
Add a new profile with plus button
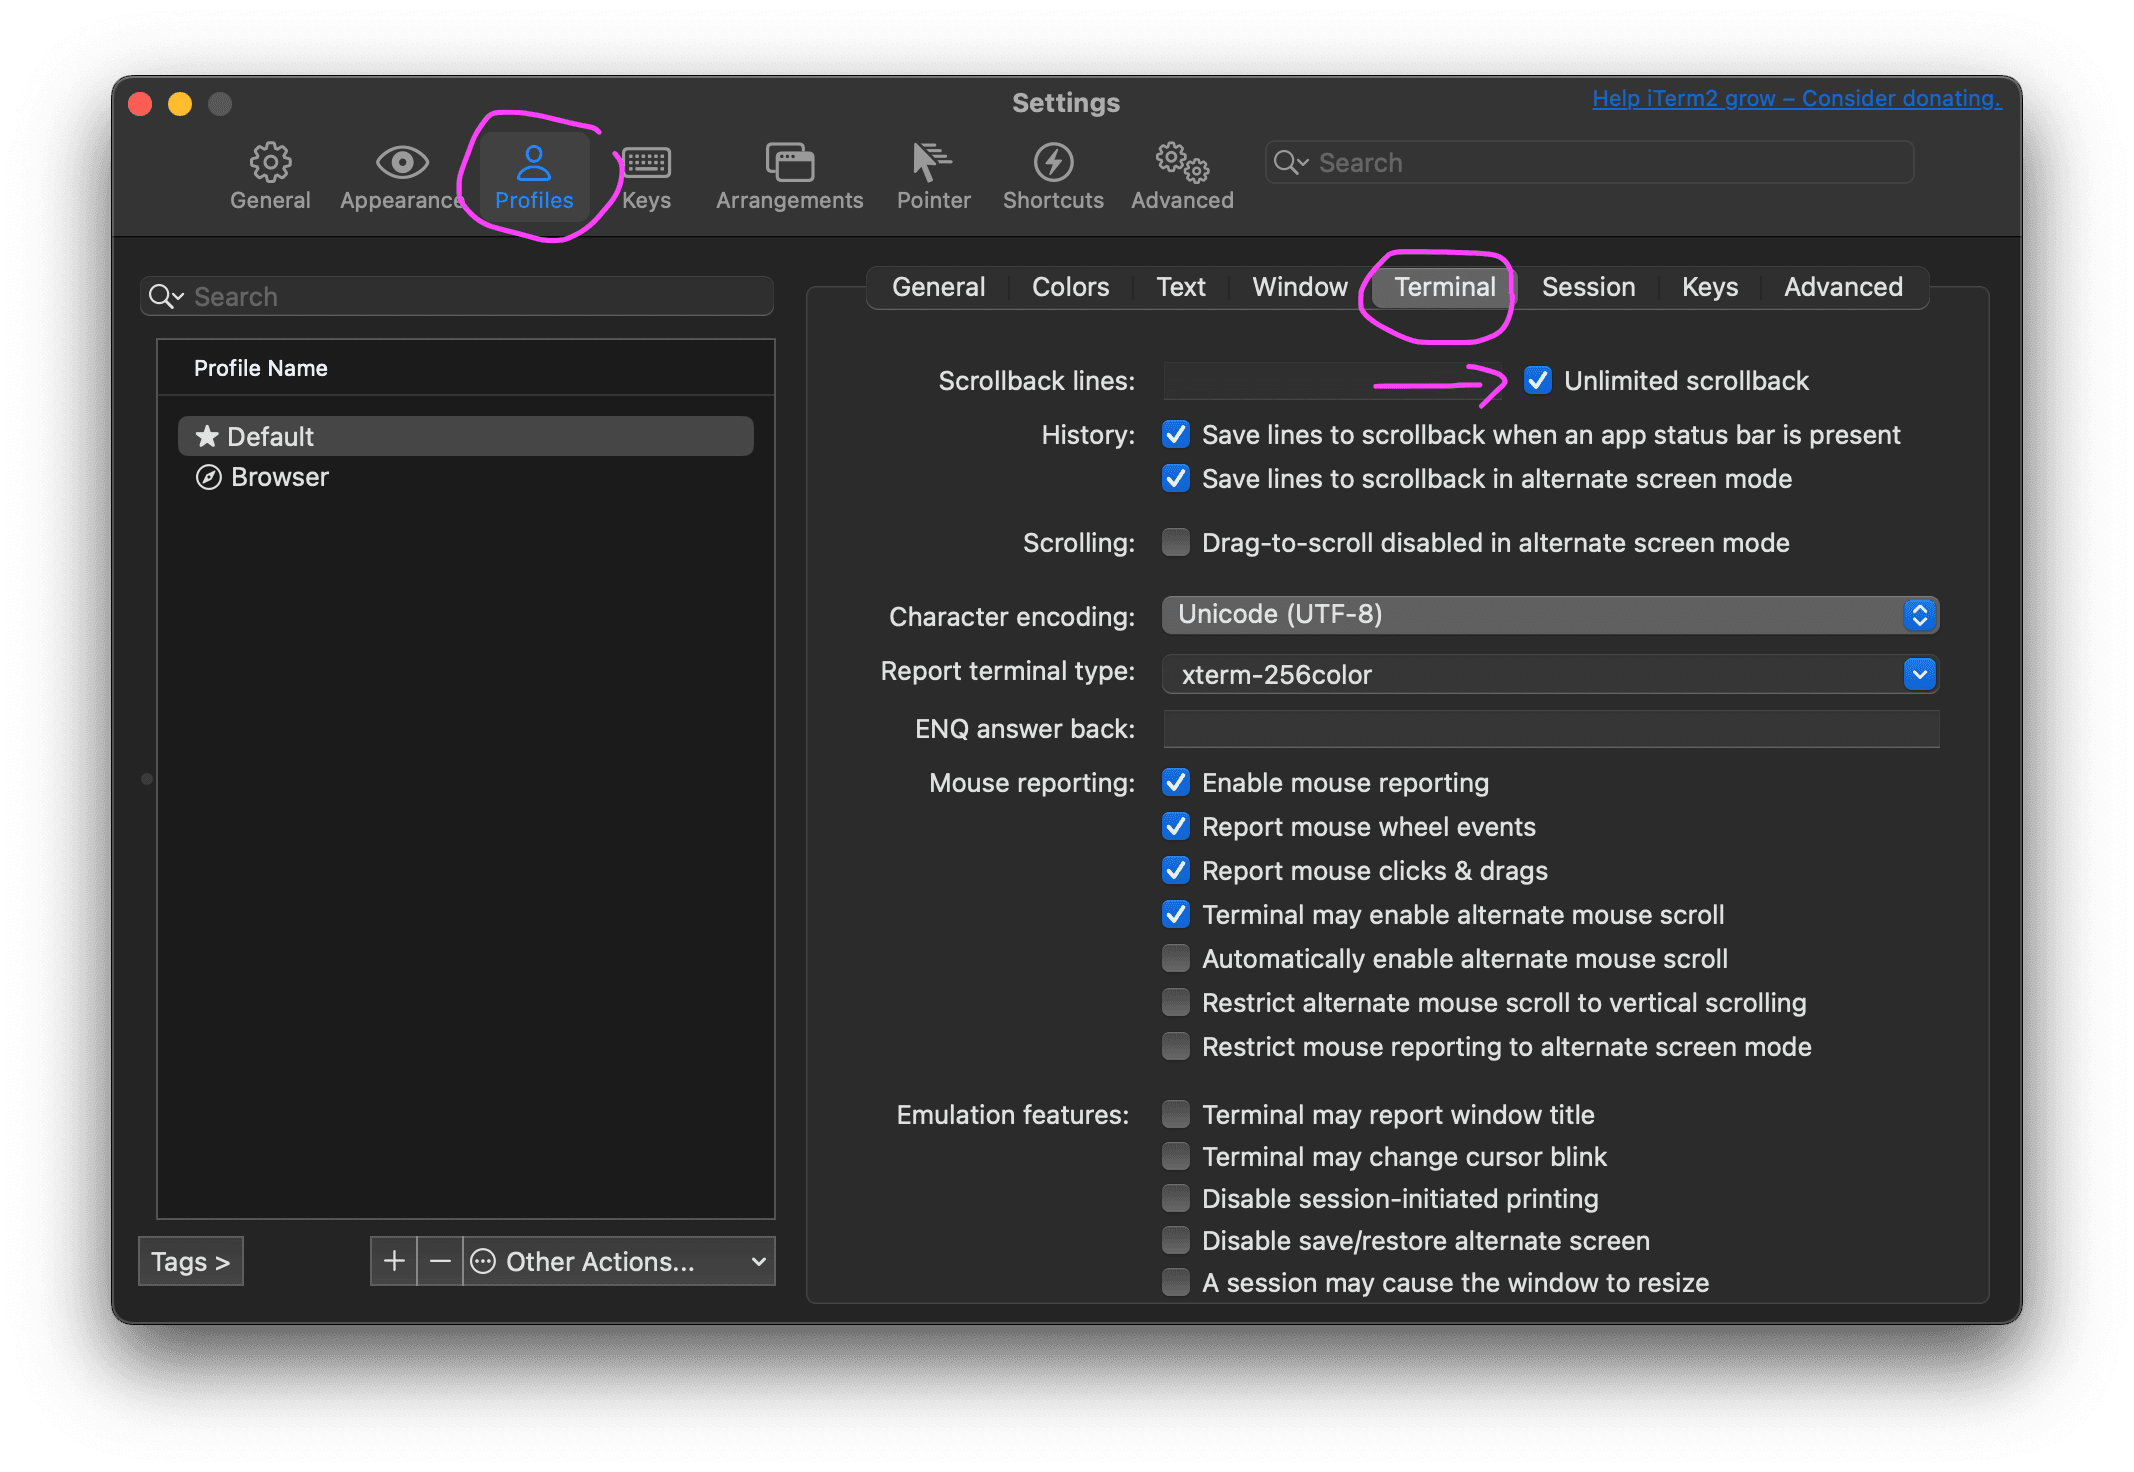coord(394,1261)
